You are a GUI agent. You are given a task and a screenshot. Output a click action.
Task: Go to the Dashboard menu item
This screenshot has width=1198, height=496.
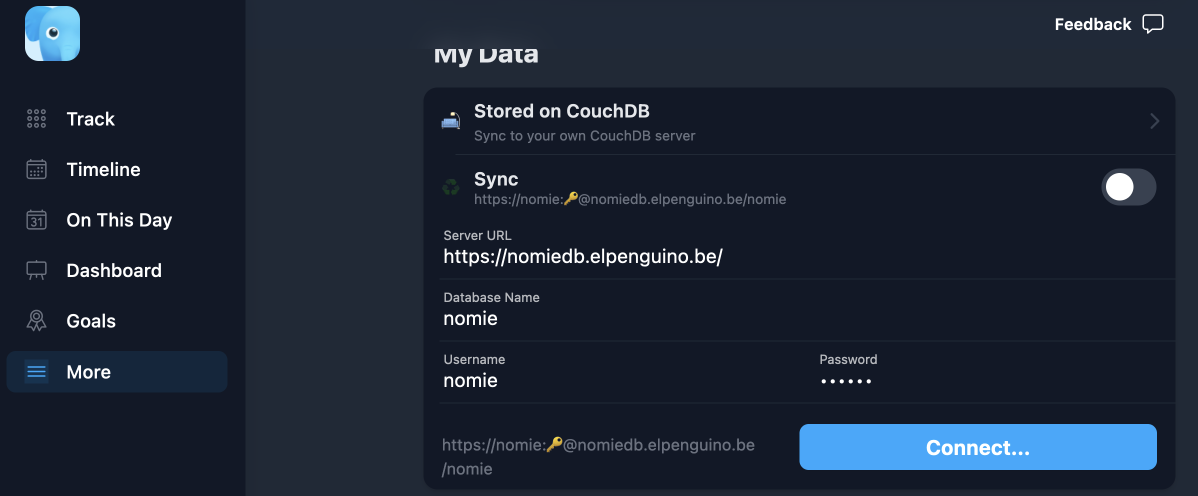pos(113,271)
